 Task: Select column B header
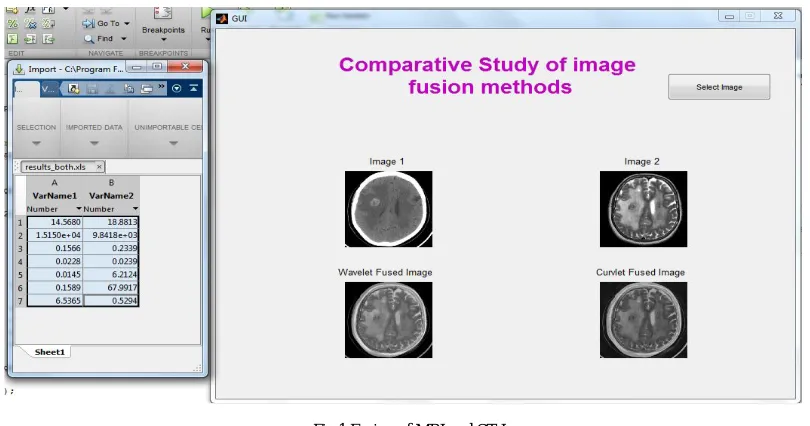[x=111, y=183]
